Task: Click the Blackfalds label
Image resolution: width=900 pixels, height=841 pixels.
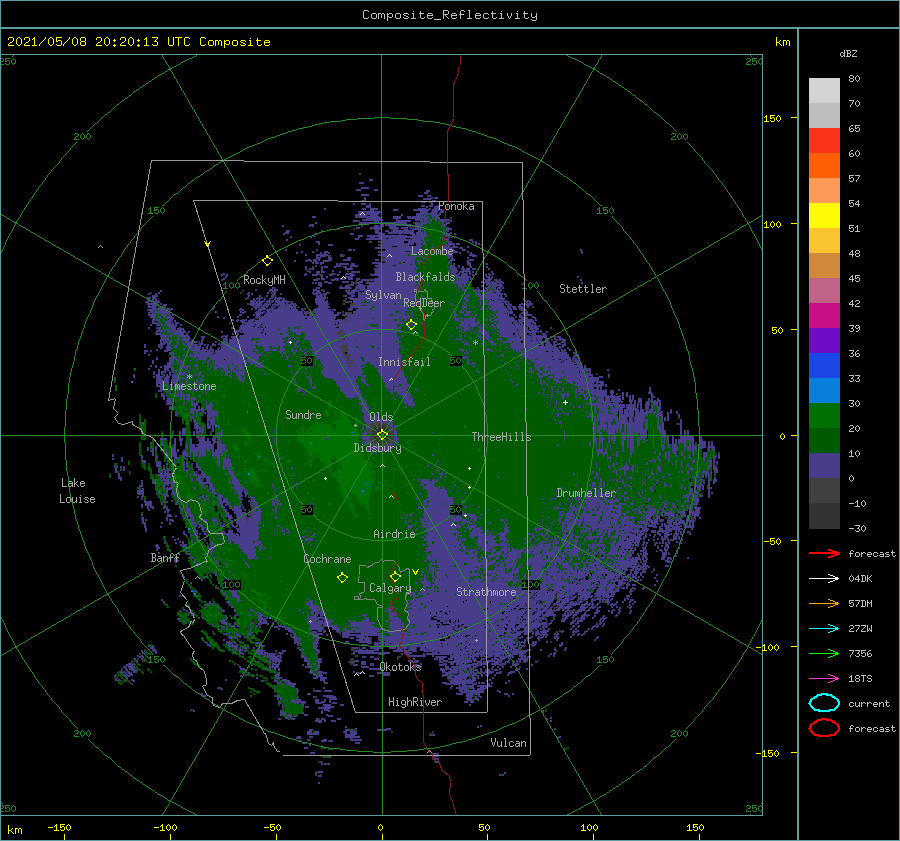Action: 425,277
